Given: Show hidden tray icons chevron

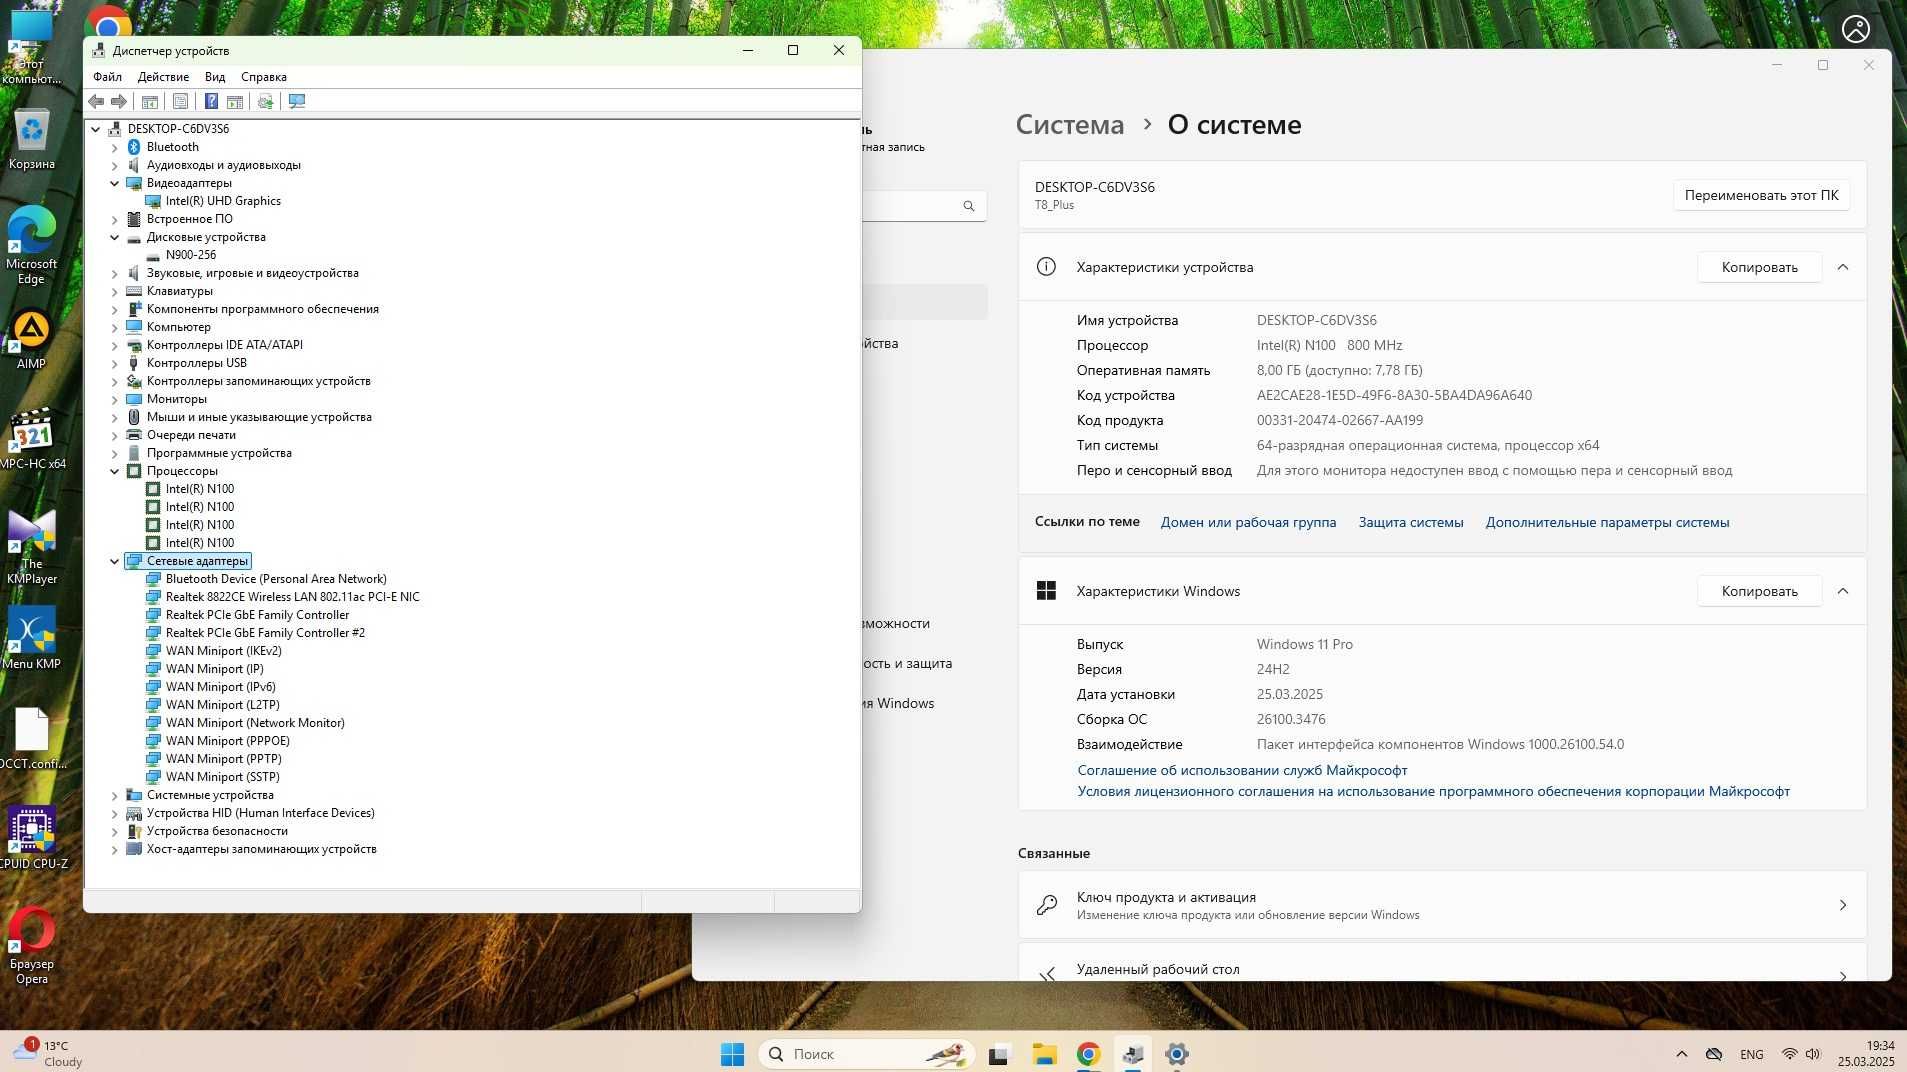Looking at the screenshot, I should (x=1681, y=1054).
